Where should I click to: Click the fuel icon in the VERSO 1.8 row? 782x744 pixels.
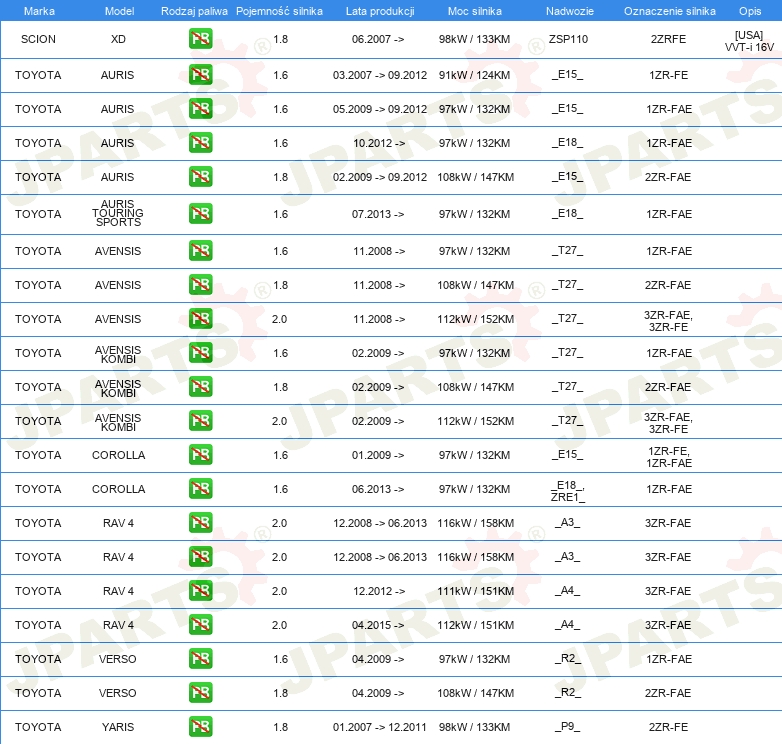pyautogui.click(x=200, y=693)
